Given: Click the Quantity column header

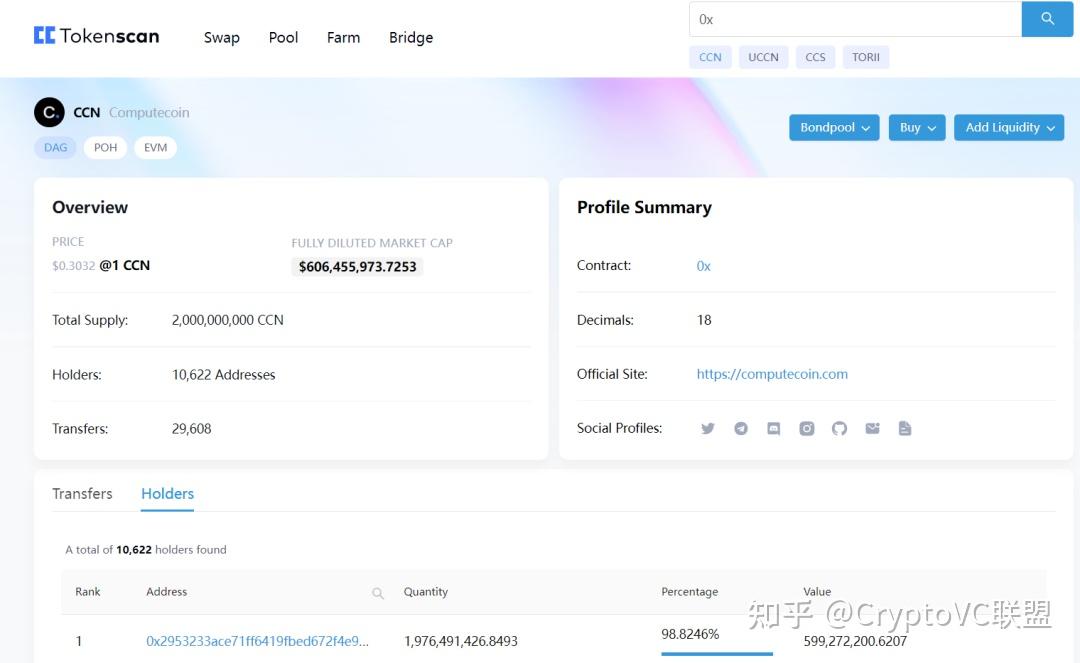Looking at the screenshot, I should [426, 591].
